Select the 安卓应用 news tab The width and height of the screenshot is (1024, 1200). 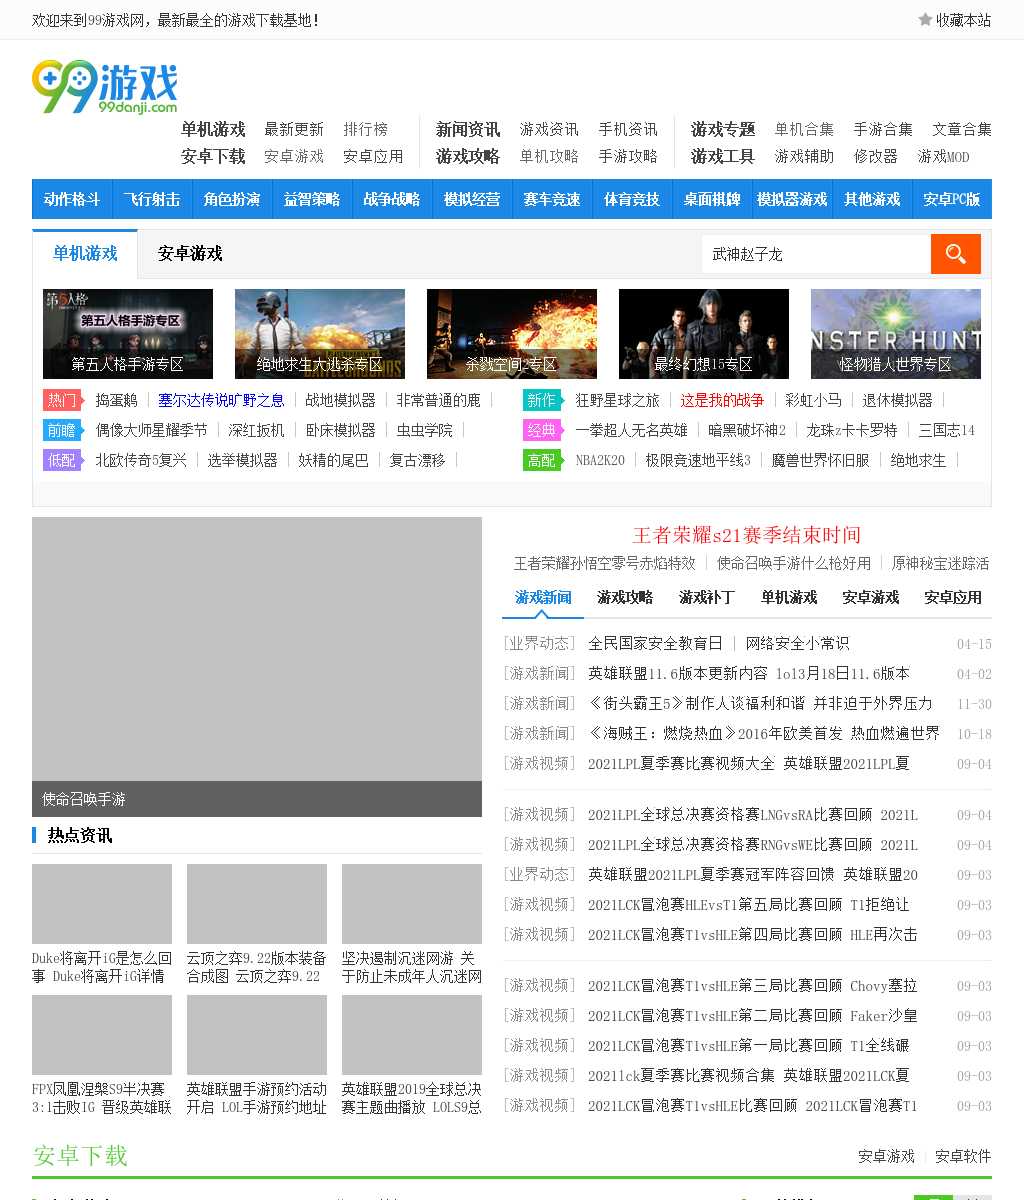(x=953, y=597)
